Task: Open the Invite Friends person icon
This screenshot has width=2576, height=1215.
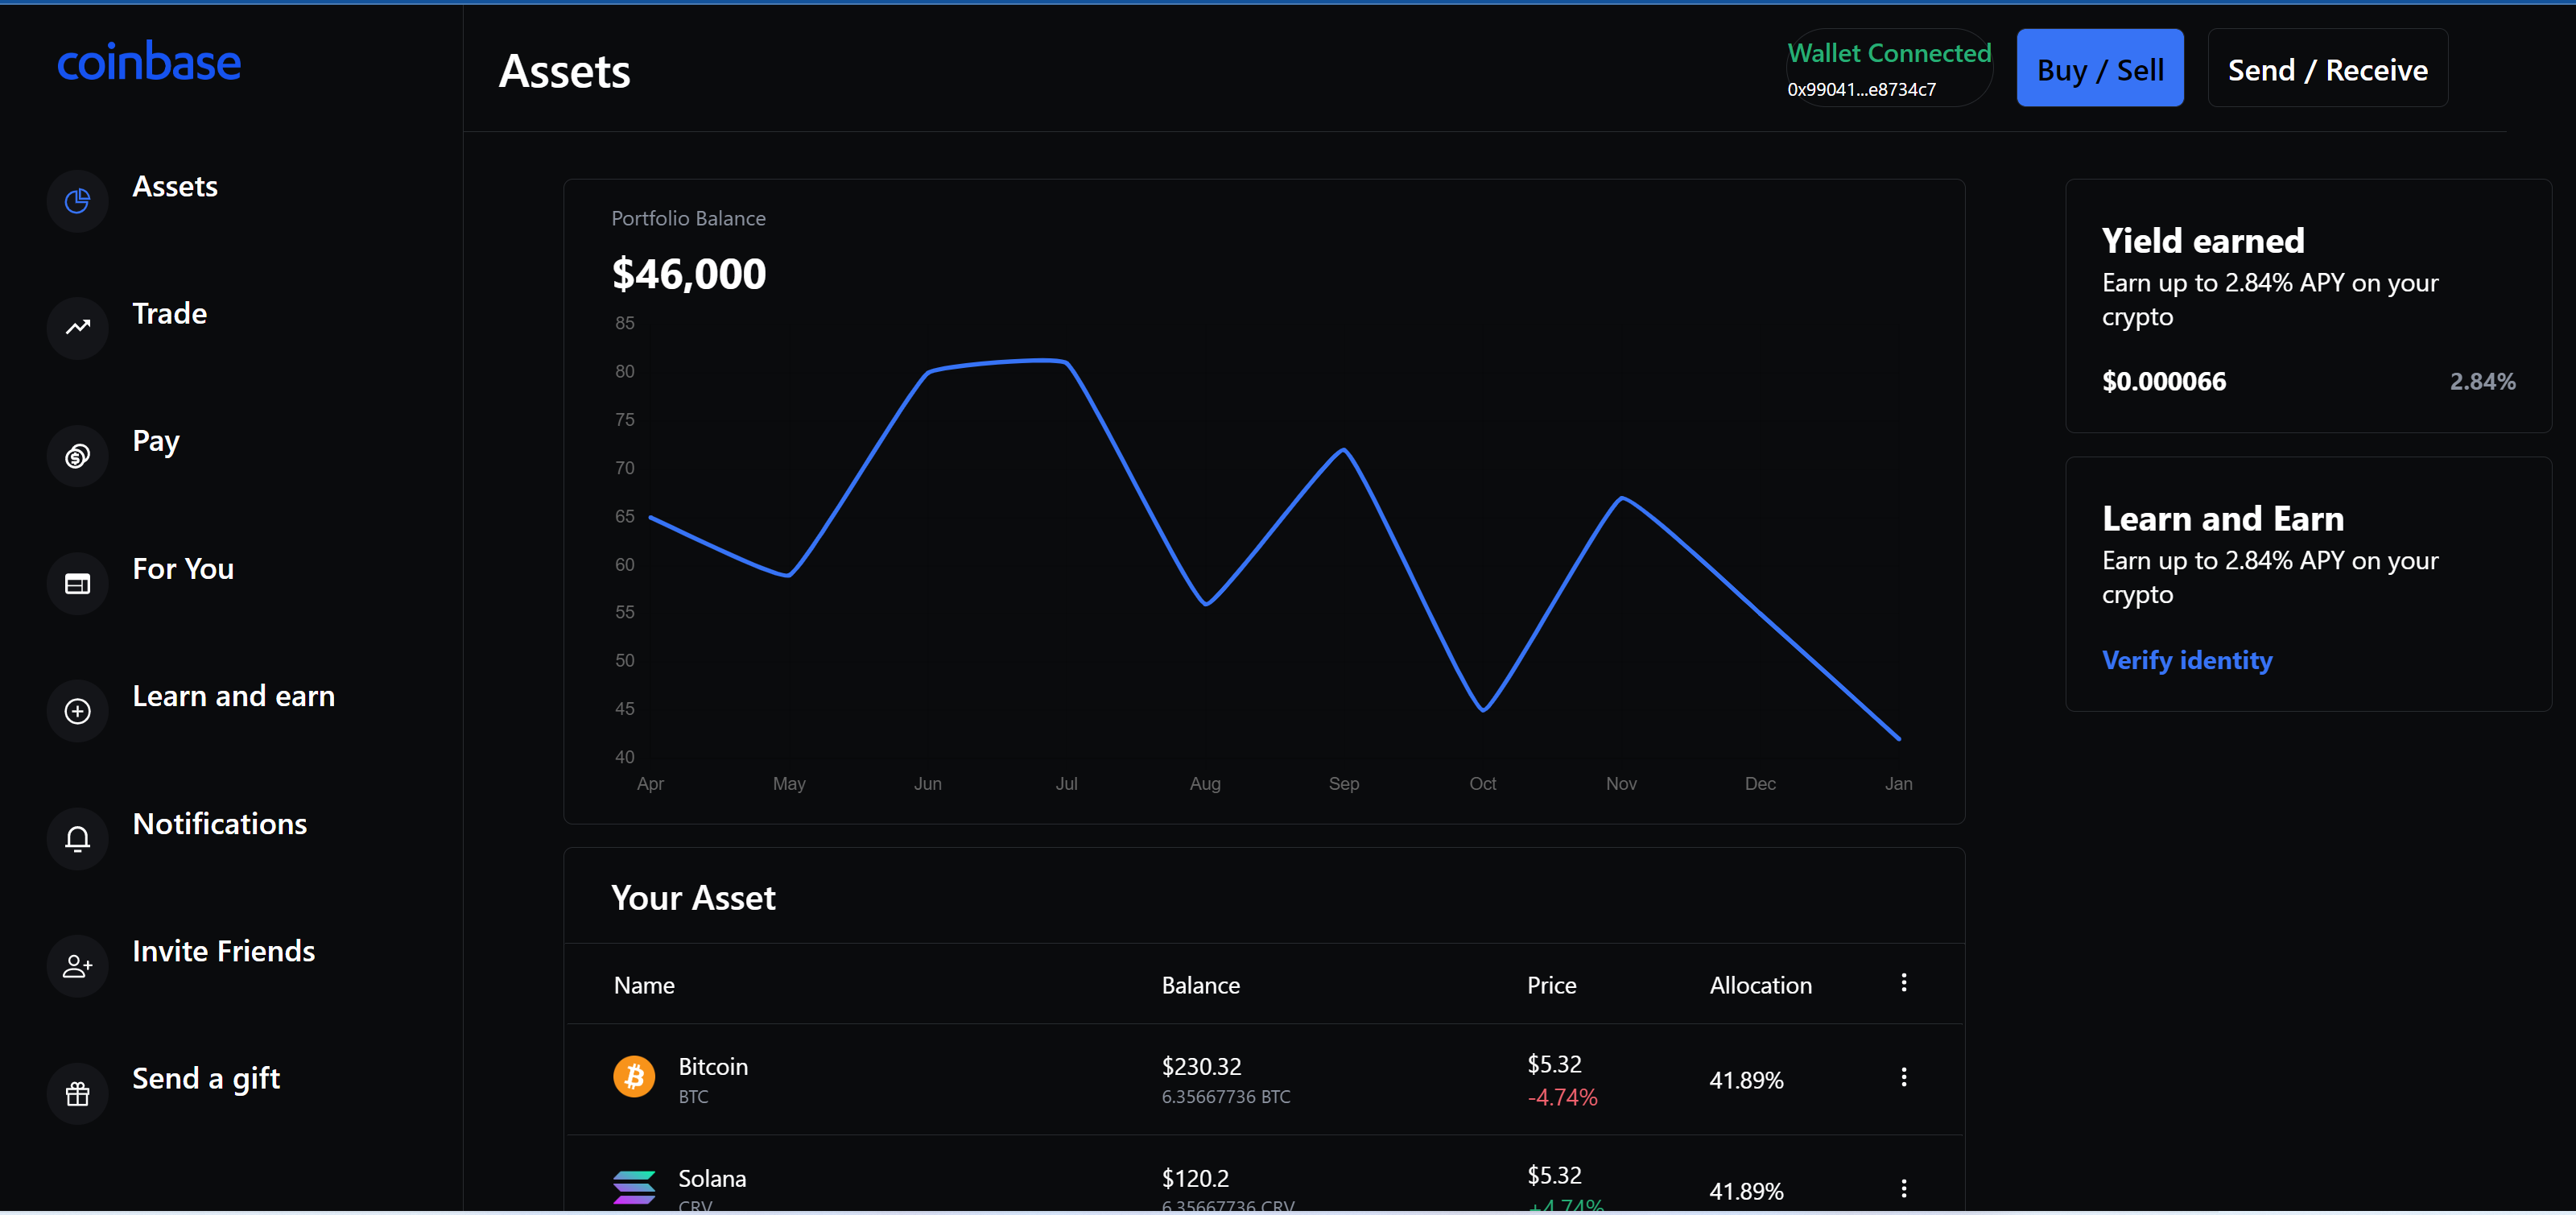Action: pyautogui.click(x=77, y=966)
